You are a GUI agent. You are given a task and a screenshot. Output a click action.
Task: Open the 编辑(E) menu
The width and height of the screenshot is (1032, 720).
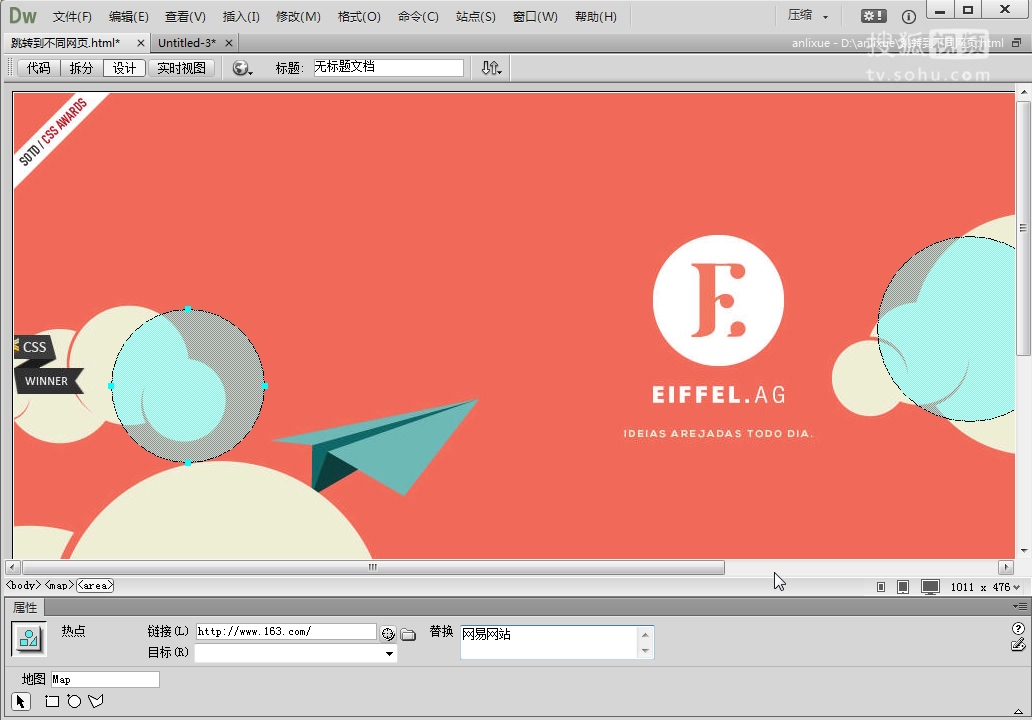(x=129, y=16)
